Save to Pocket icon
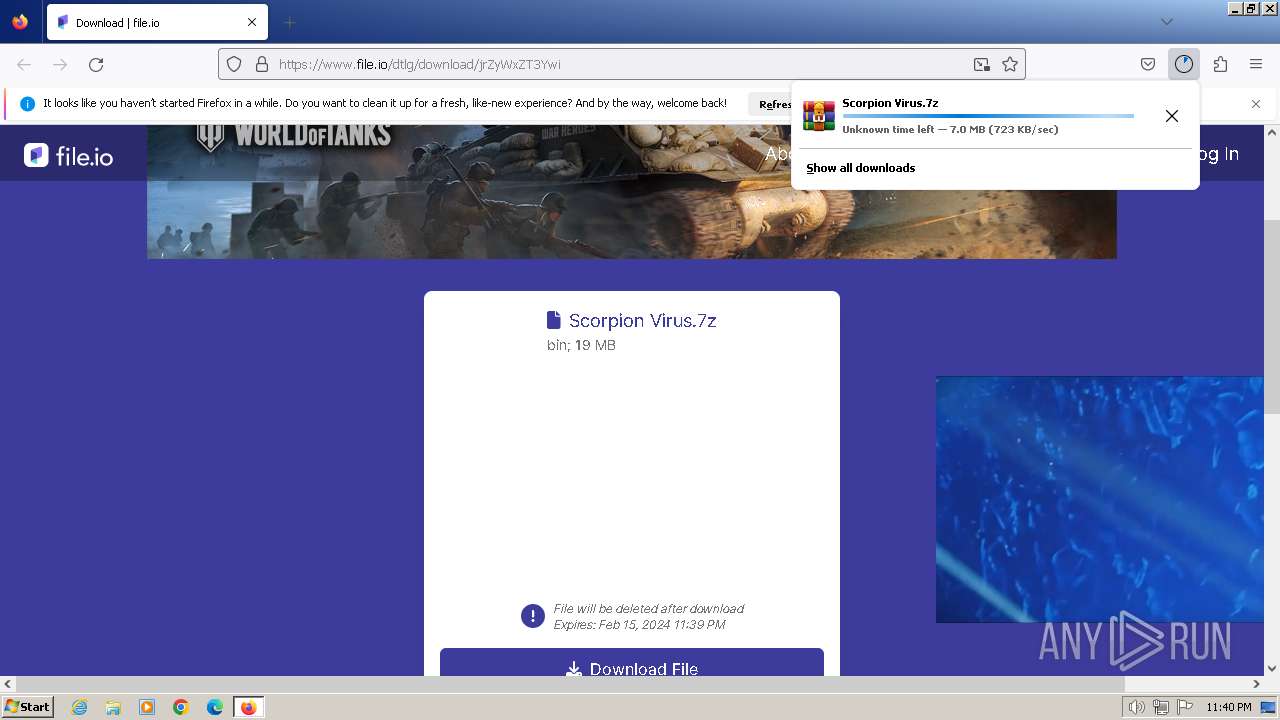 (1148, 64)
